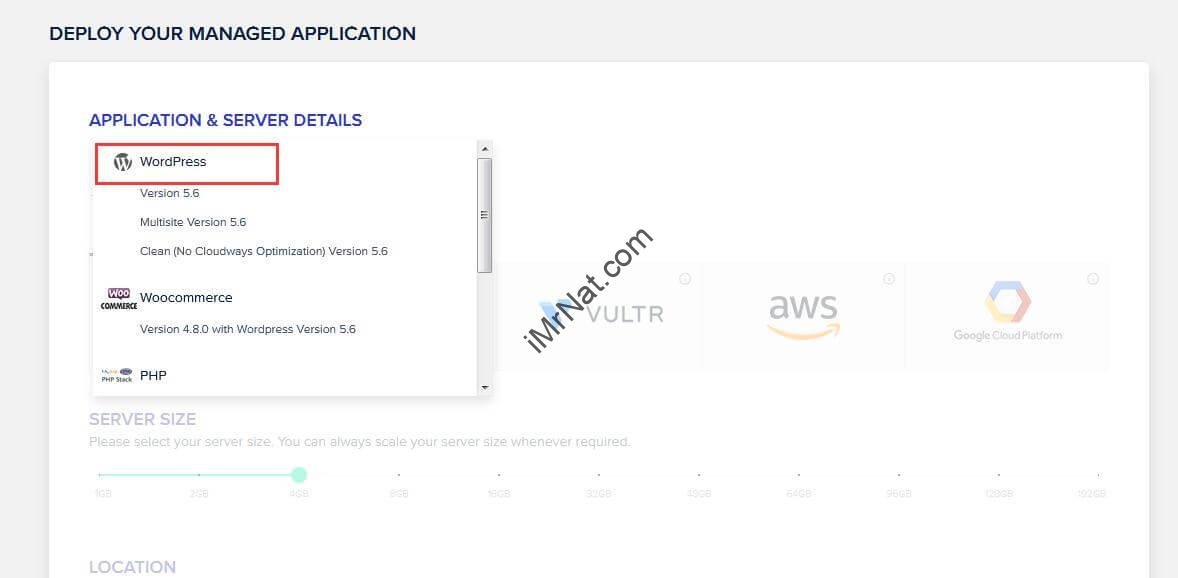Click the dropdown list scroll down arrow
The width and height of the screenshot is (1178, 578).
tap(485, 388)
